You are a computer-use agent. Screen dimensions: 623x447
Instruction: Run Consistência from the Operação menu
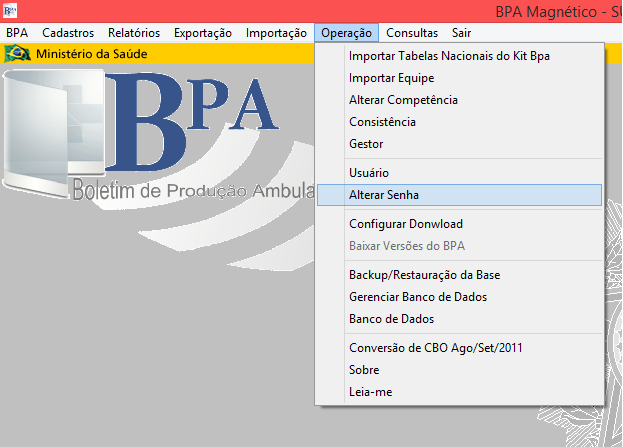pyautogui.click(x=382, y=122)
